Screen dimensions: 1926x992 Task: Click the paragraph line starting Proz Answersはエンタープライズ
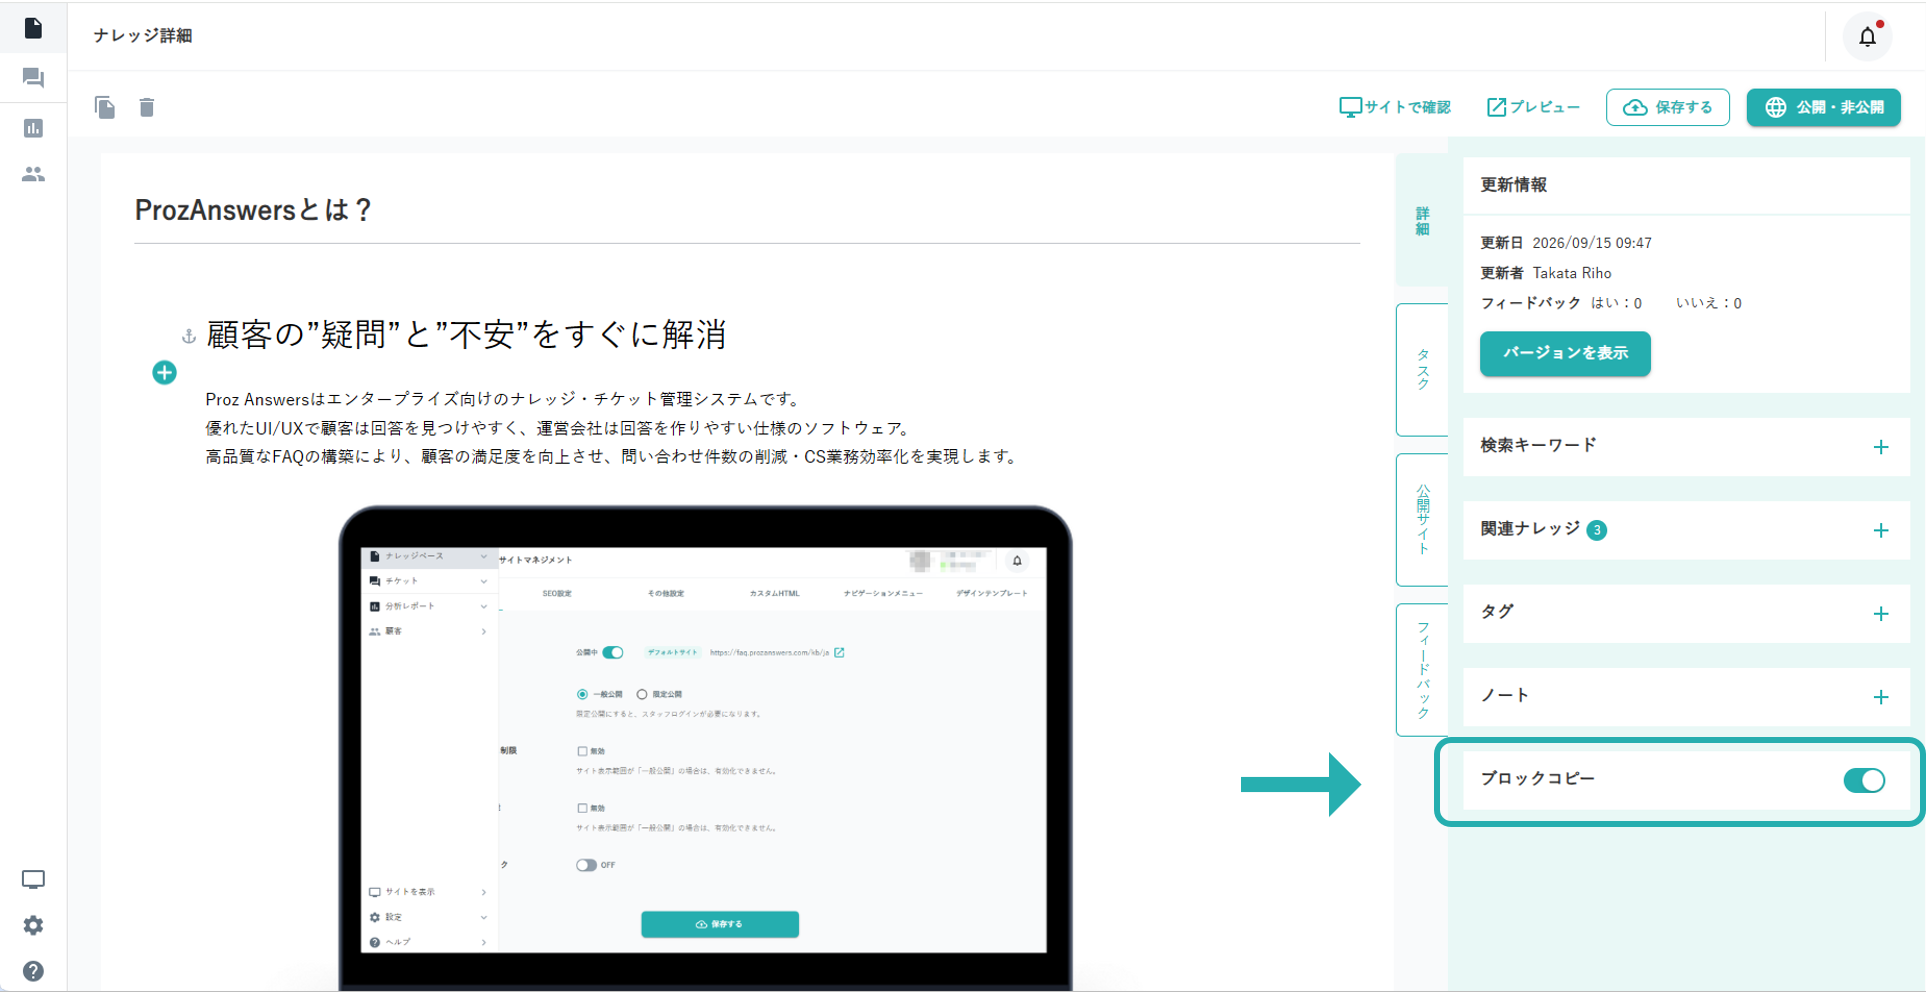(505, 399)
